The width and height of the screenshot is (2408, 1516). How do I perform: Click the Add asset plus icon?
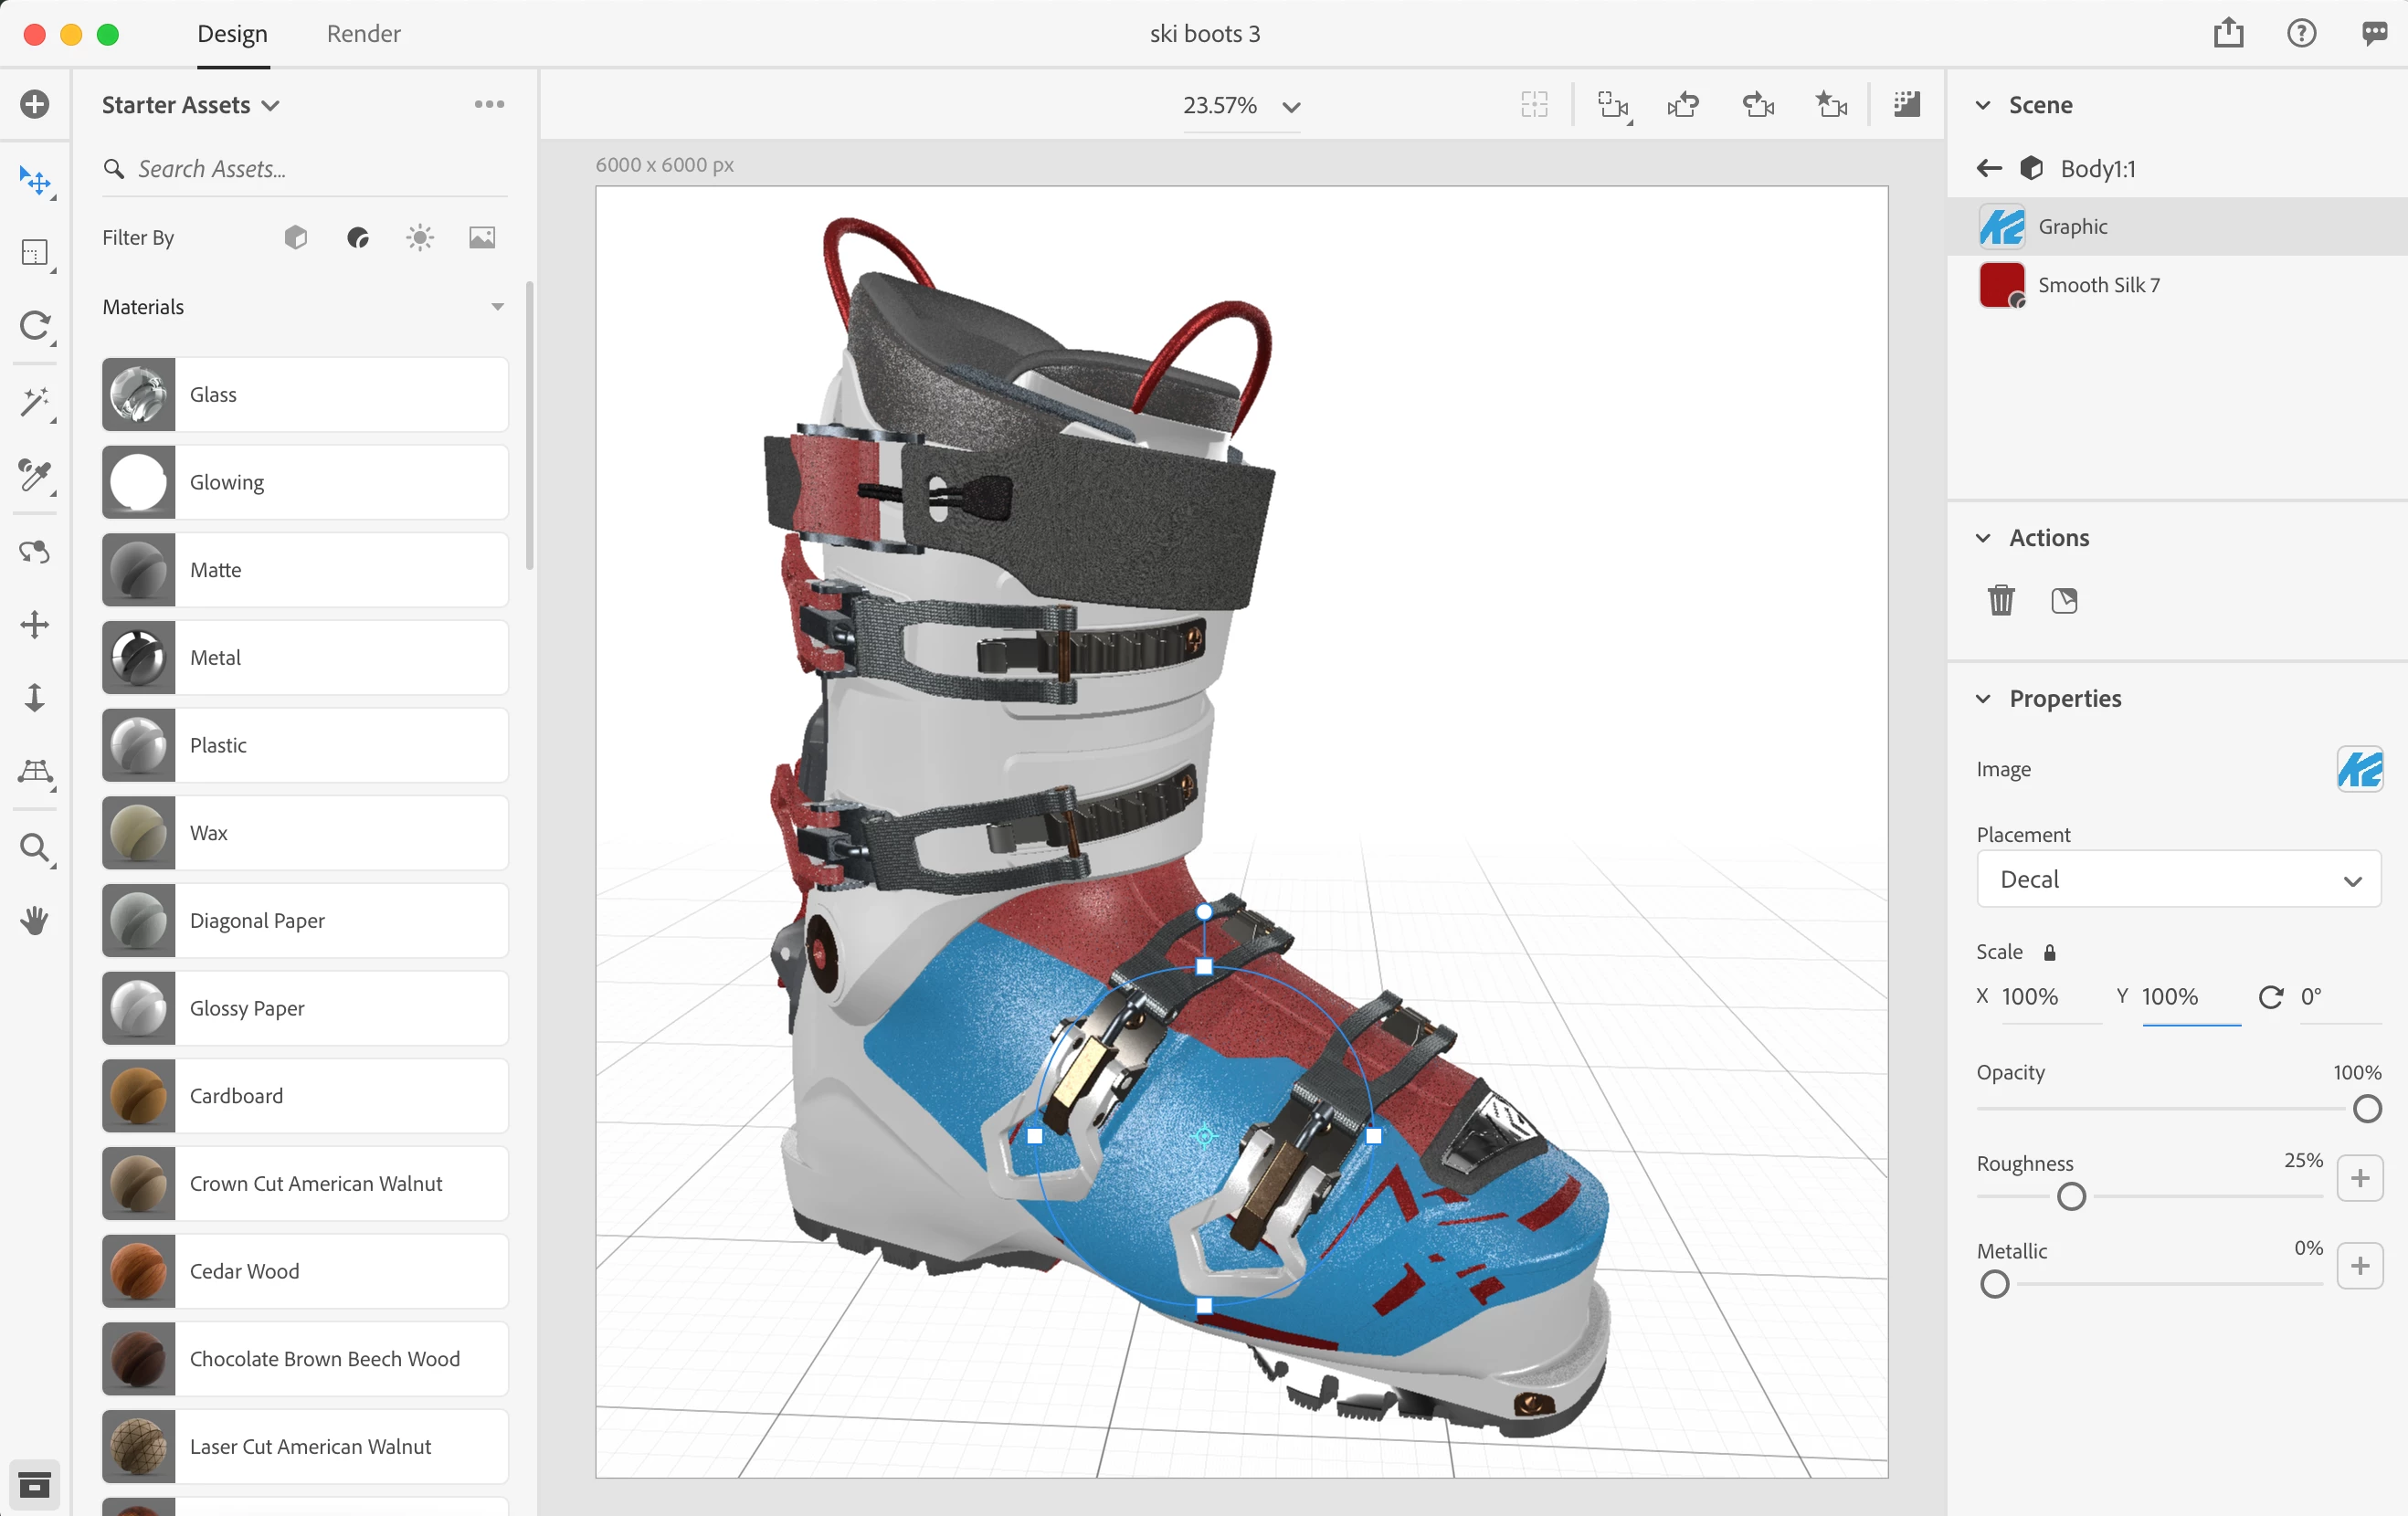coord(35,104)
